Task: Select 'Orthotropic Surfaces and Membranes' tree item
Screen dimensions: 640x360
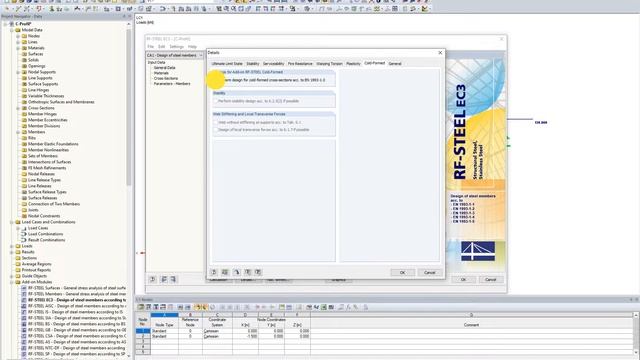Action: coord(61,102)
